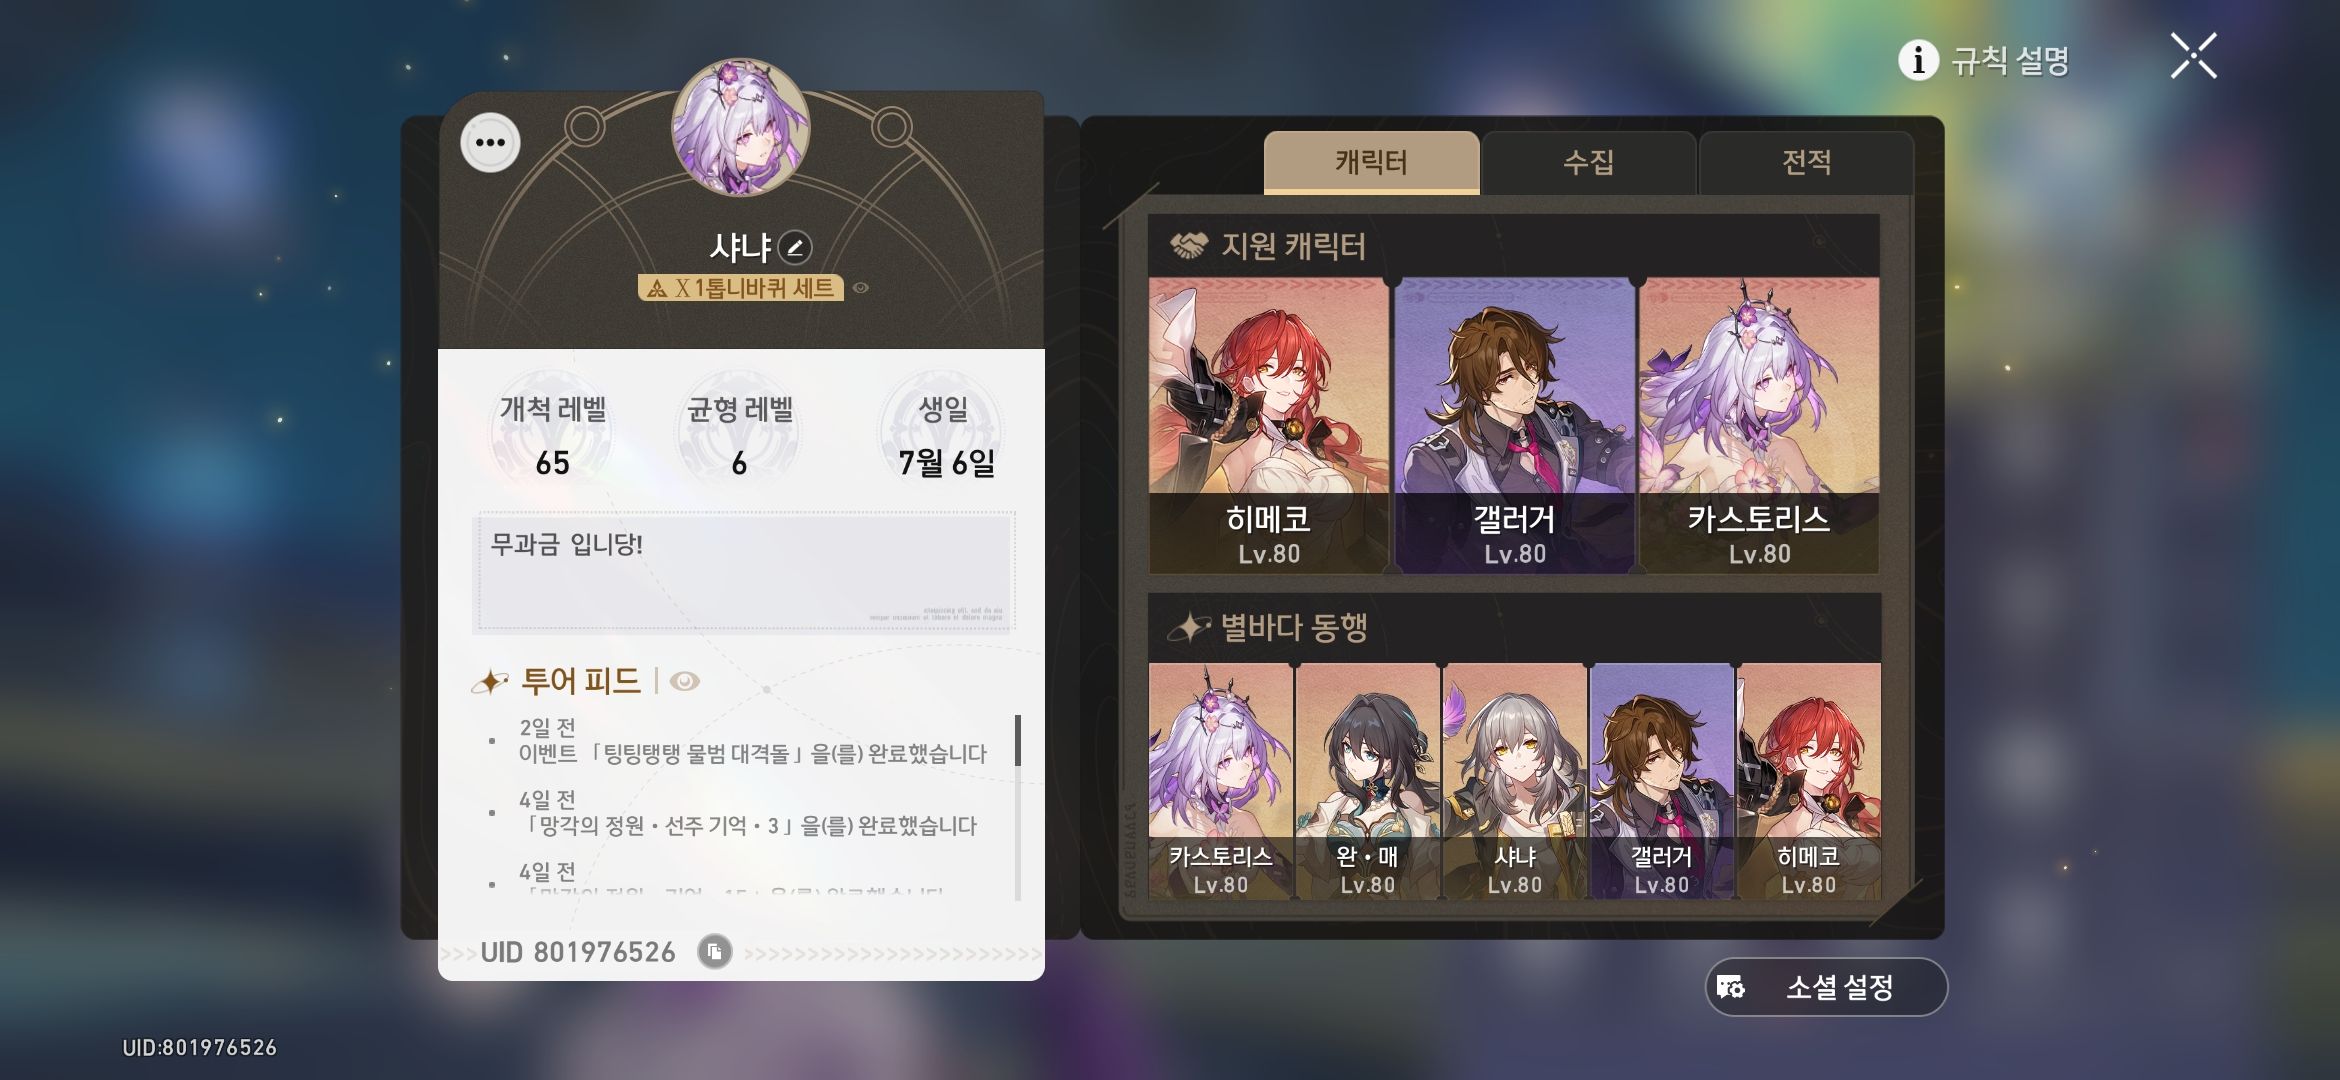Image resolution: width=2340 pixels, height=1080 pixels.
Task: Switch to the 전적 tab
Action: [x=1806, y=162]
